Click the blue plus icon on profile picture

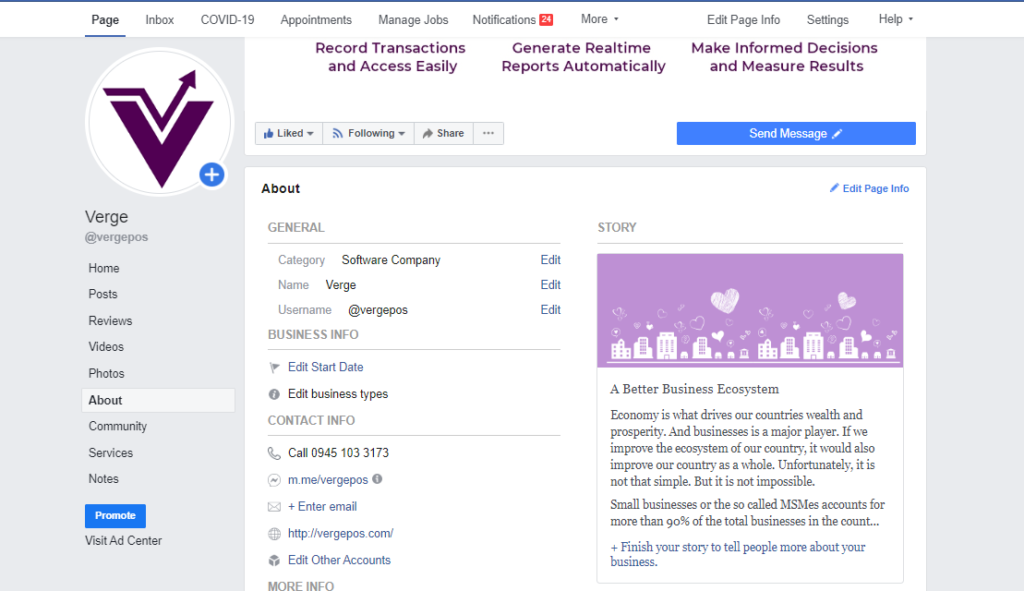coord(211,175)
